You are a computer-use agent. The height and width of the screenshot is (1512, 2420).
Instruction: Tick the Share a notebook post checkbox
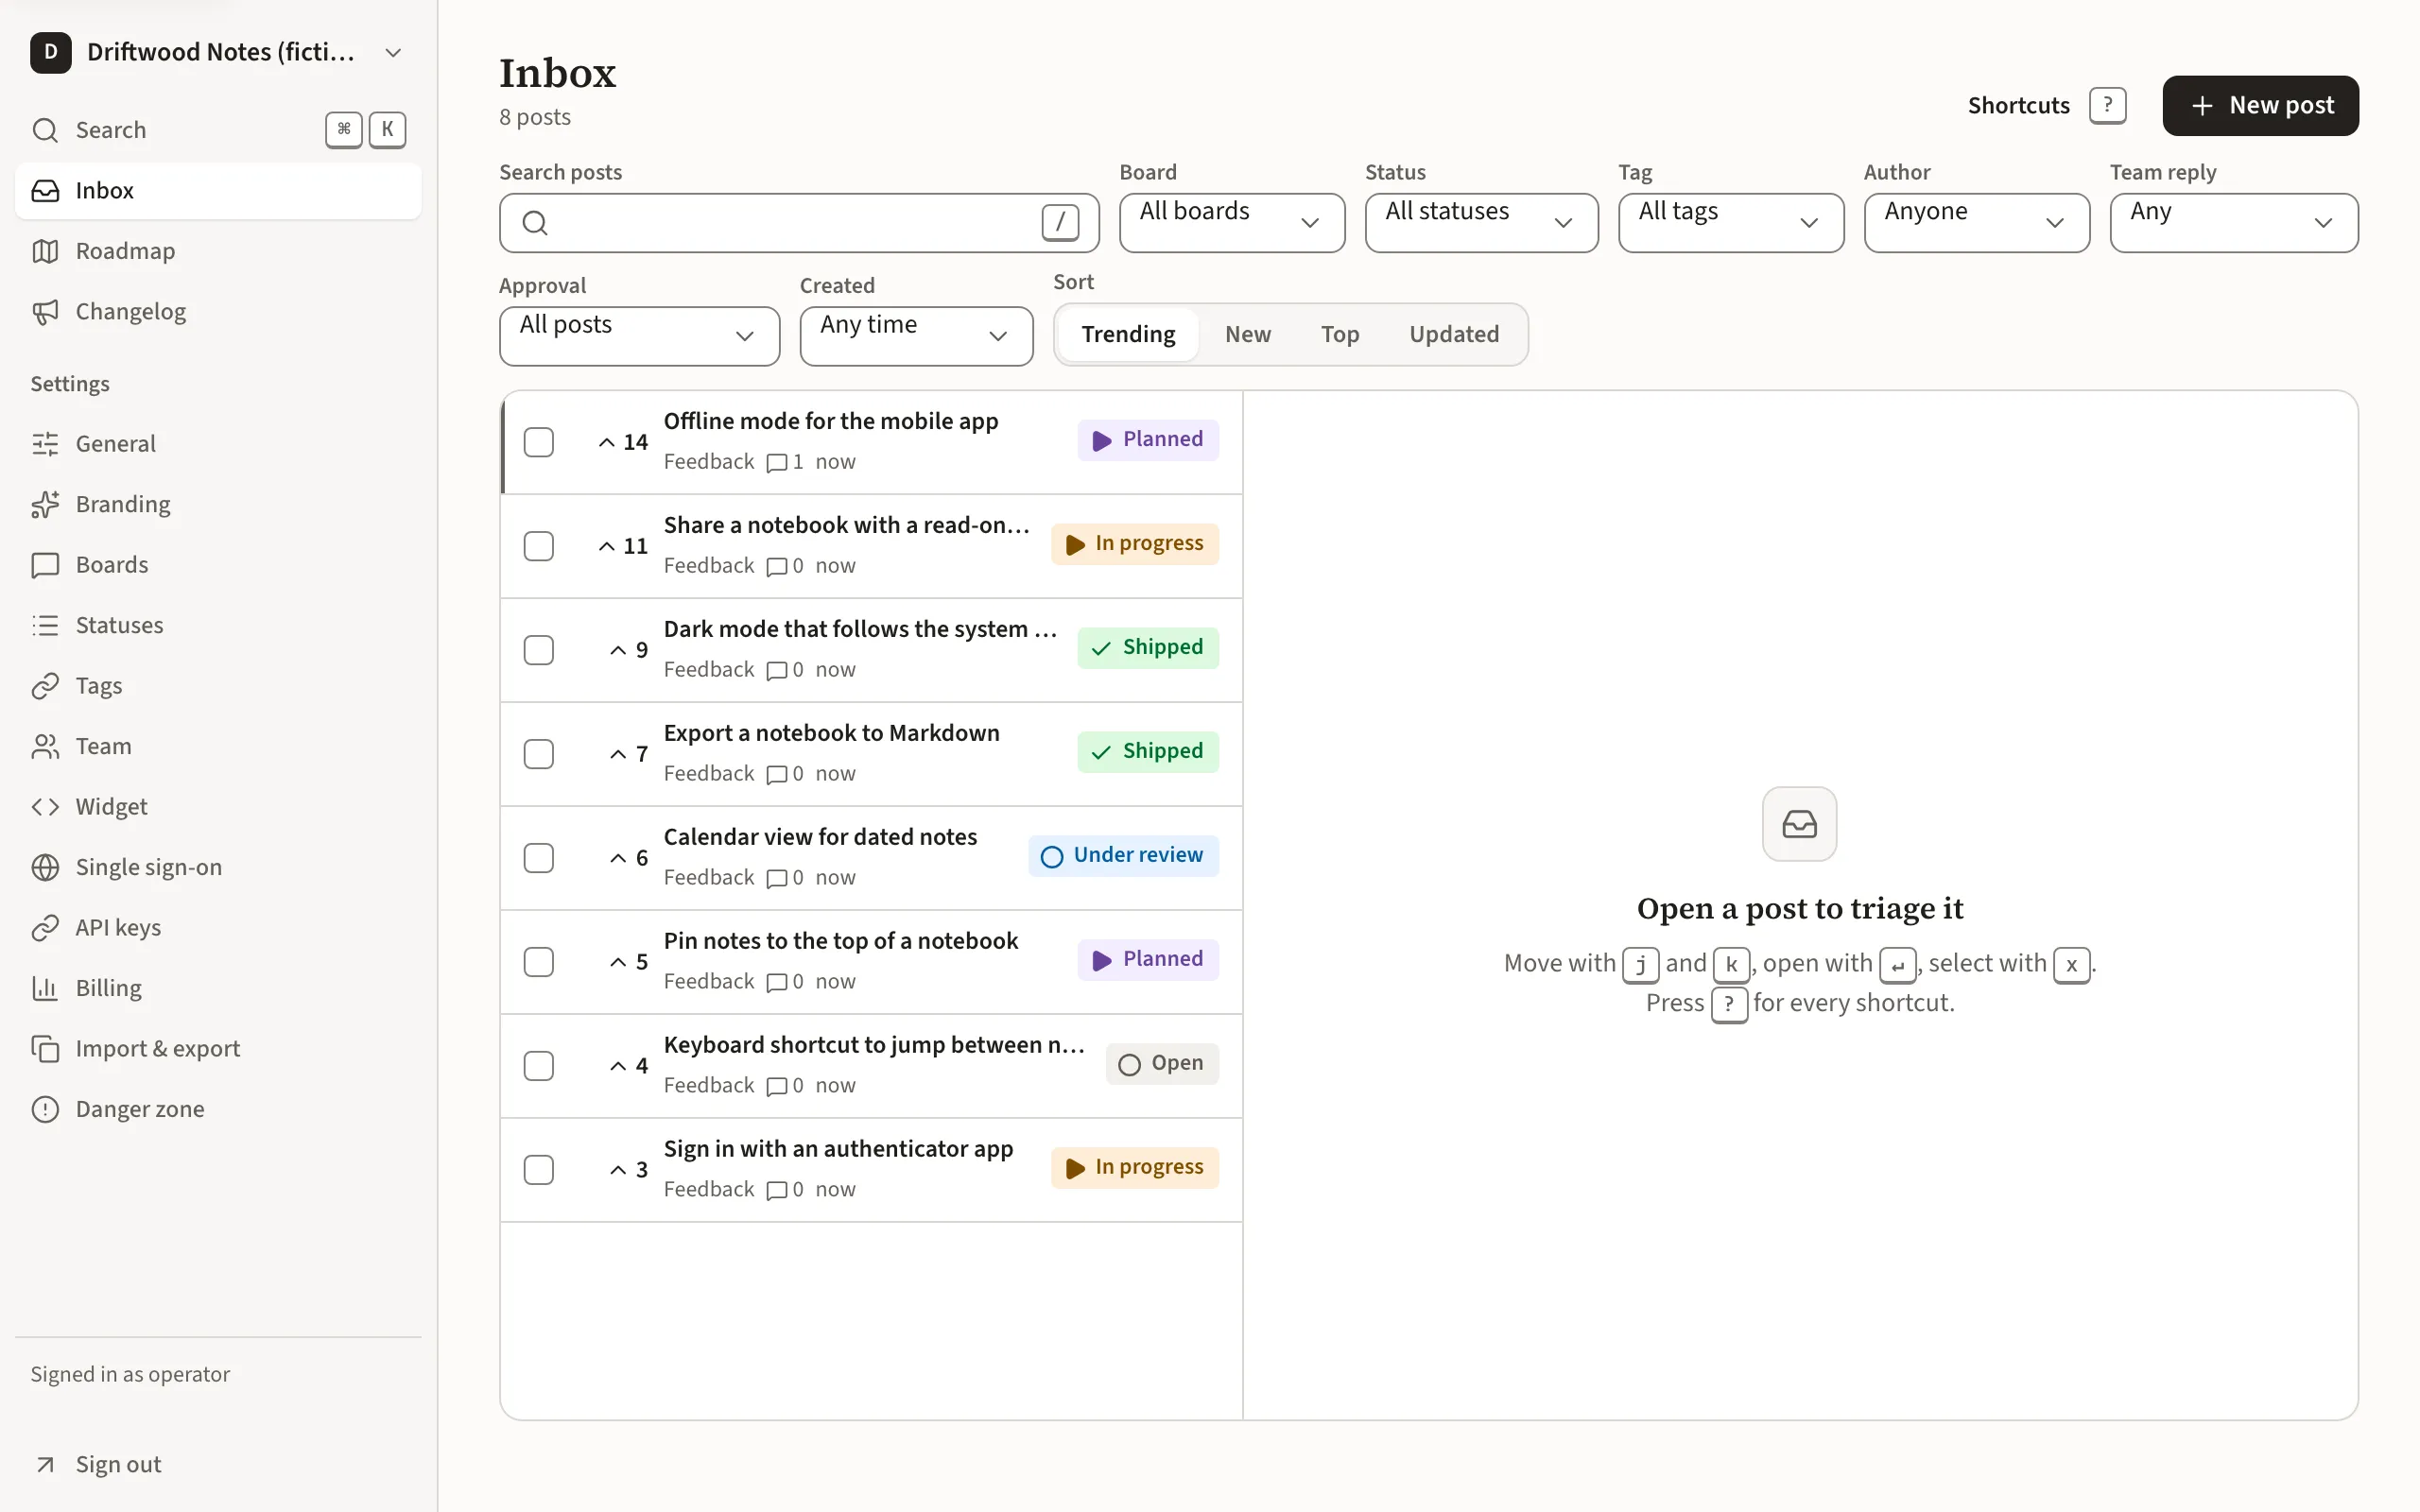(x=539, y=546)
